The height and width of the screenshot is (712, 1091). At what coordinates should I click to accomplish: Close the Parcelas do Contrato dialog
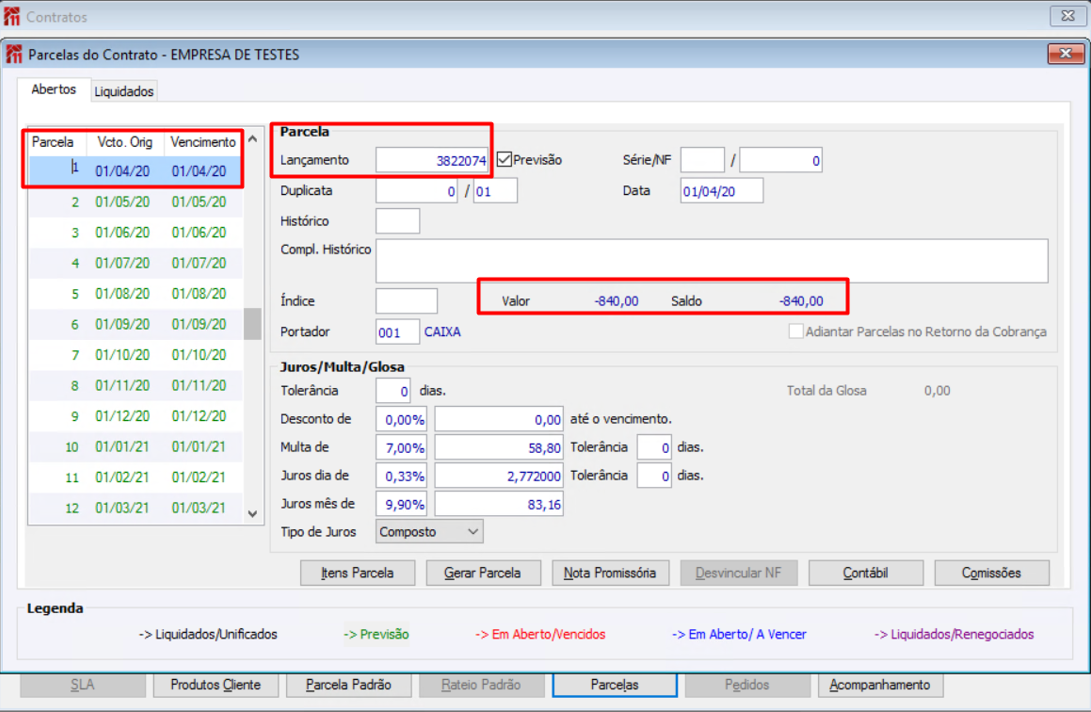1065,54
